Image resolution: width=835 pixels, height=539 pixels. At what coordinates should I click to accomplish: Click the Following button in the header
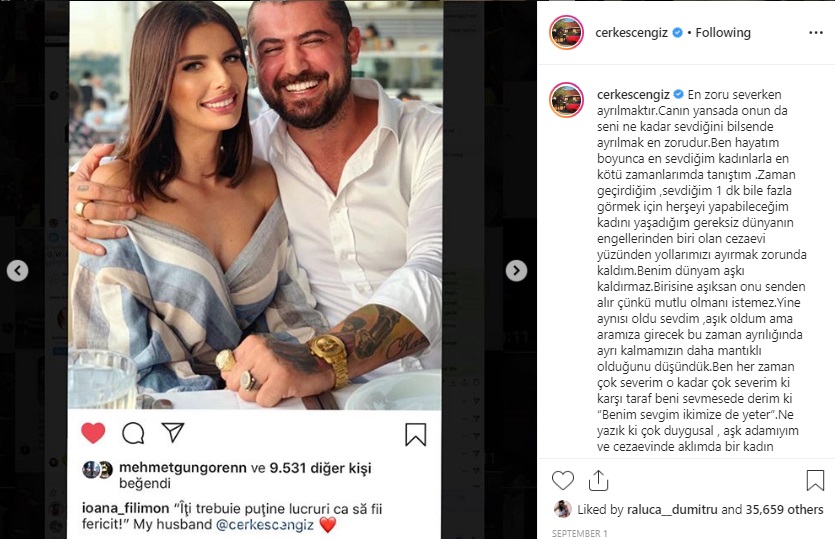(x=723, y=32)
